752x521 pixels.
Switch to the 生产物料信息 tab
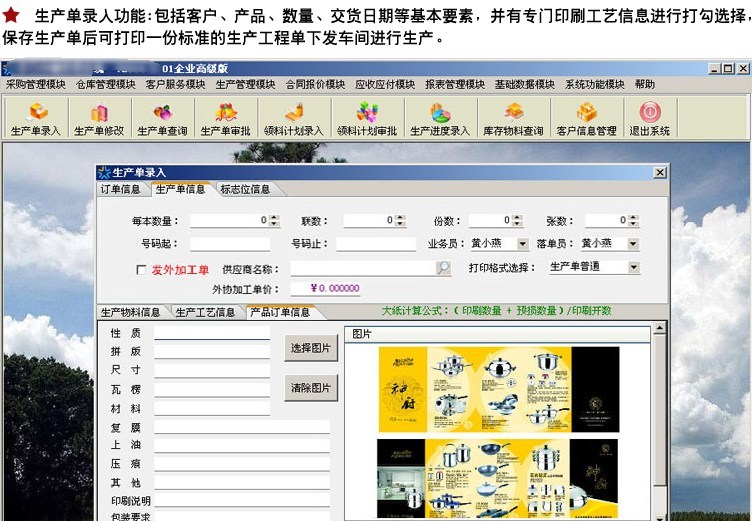click(x=130, y=312)
